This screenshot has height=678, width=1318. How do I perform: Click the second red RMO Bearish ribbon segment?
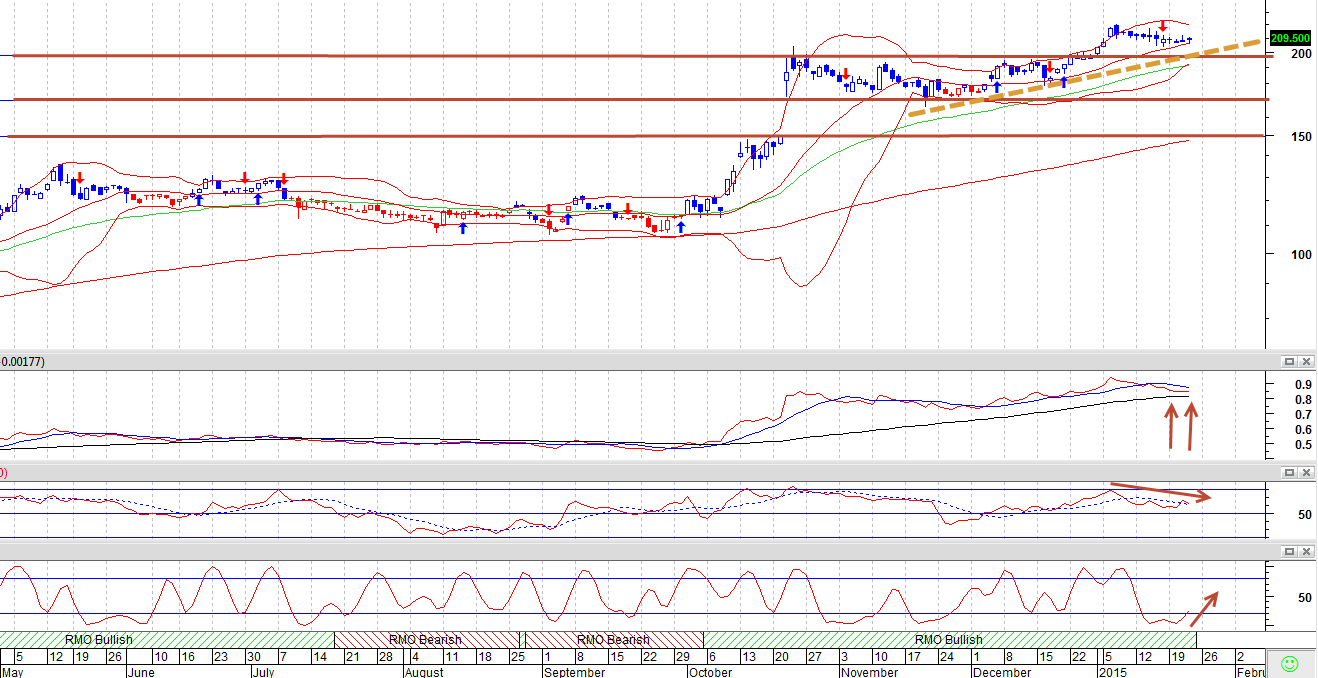pyautogui.click(x=614, y=639)
